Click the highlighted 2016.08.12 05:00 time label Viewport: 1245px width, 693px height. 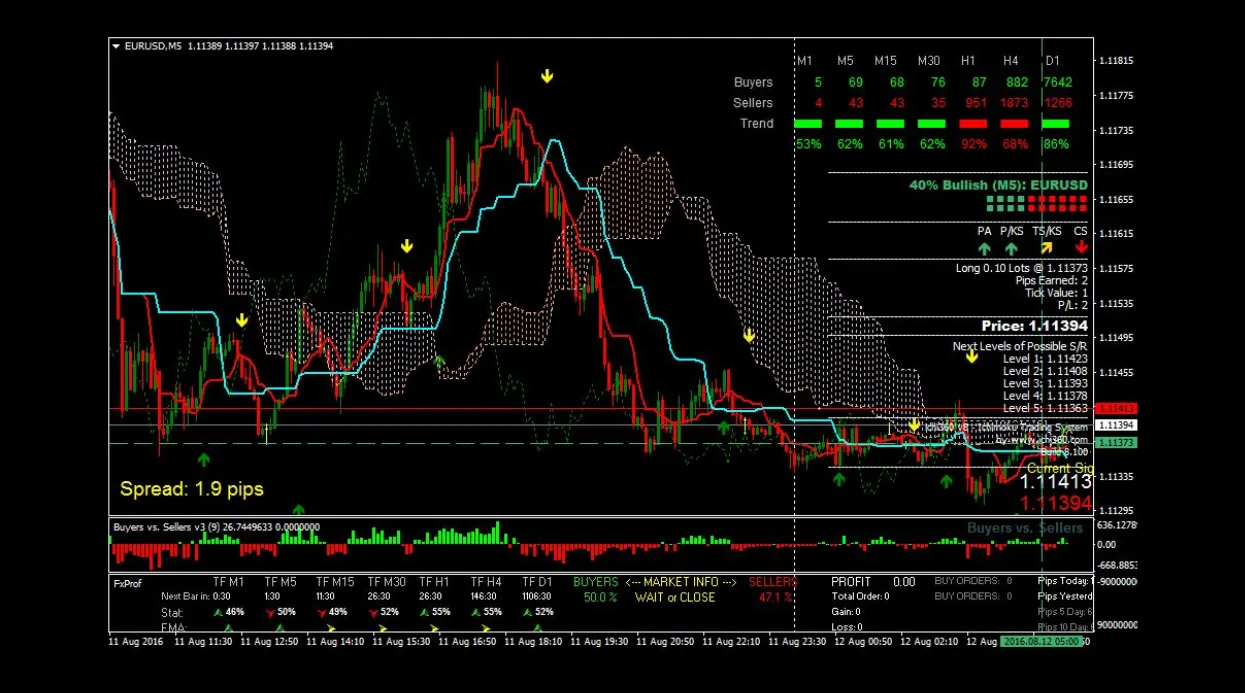point(1043,641)
